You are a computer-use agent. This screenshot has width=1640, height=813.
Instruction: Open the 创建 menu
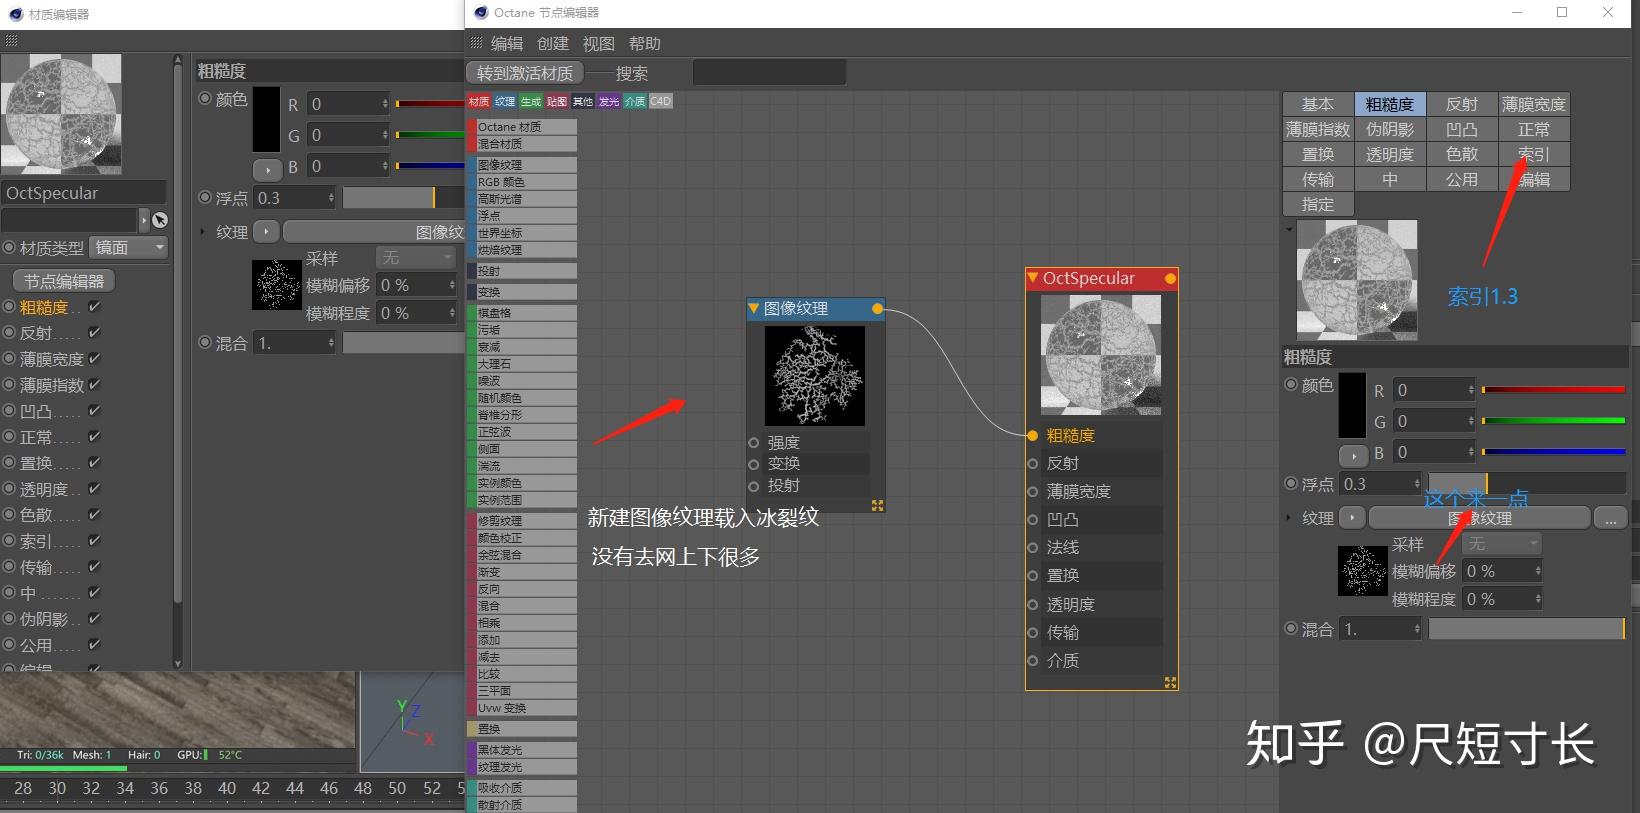[x=552, y=43]
